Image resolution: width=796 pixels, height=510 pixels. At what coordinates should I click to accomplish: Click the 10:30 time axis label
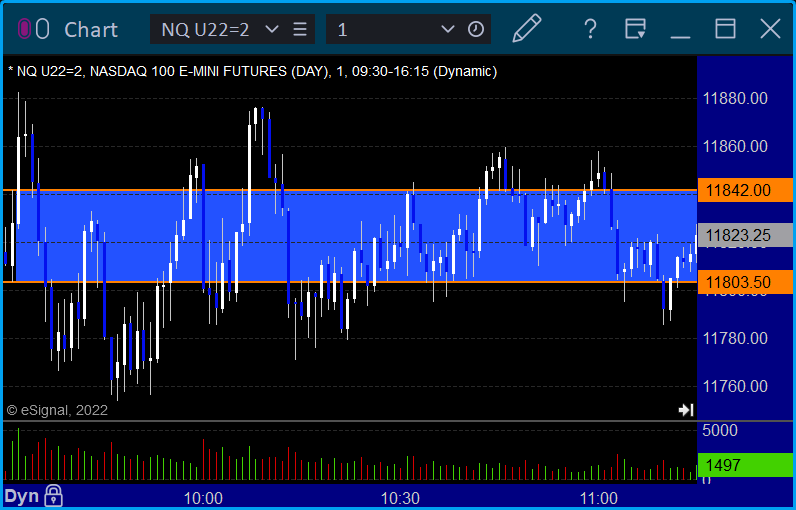pyautogui.click(x=401, y=498)
